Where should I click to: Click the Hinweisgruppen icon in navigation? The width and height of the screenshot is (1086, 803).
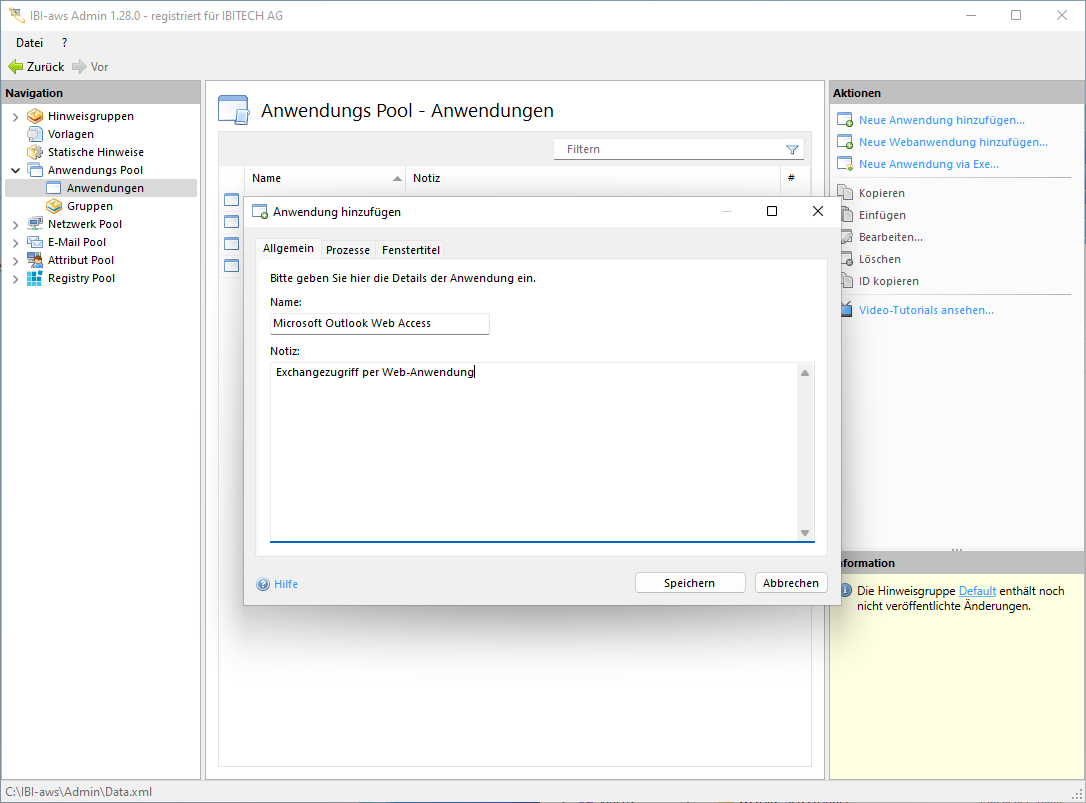click(x=35, y=116)
